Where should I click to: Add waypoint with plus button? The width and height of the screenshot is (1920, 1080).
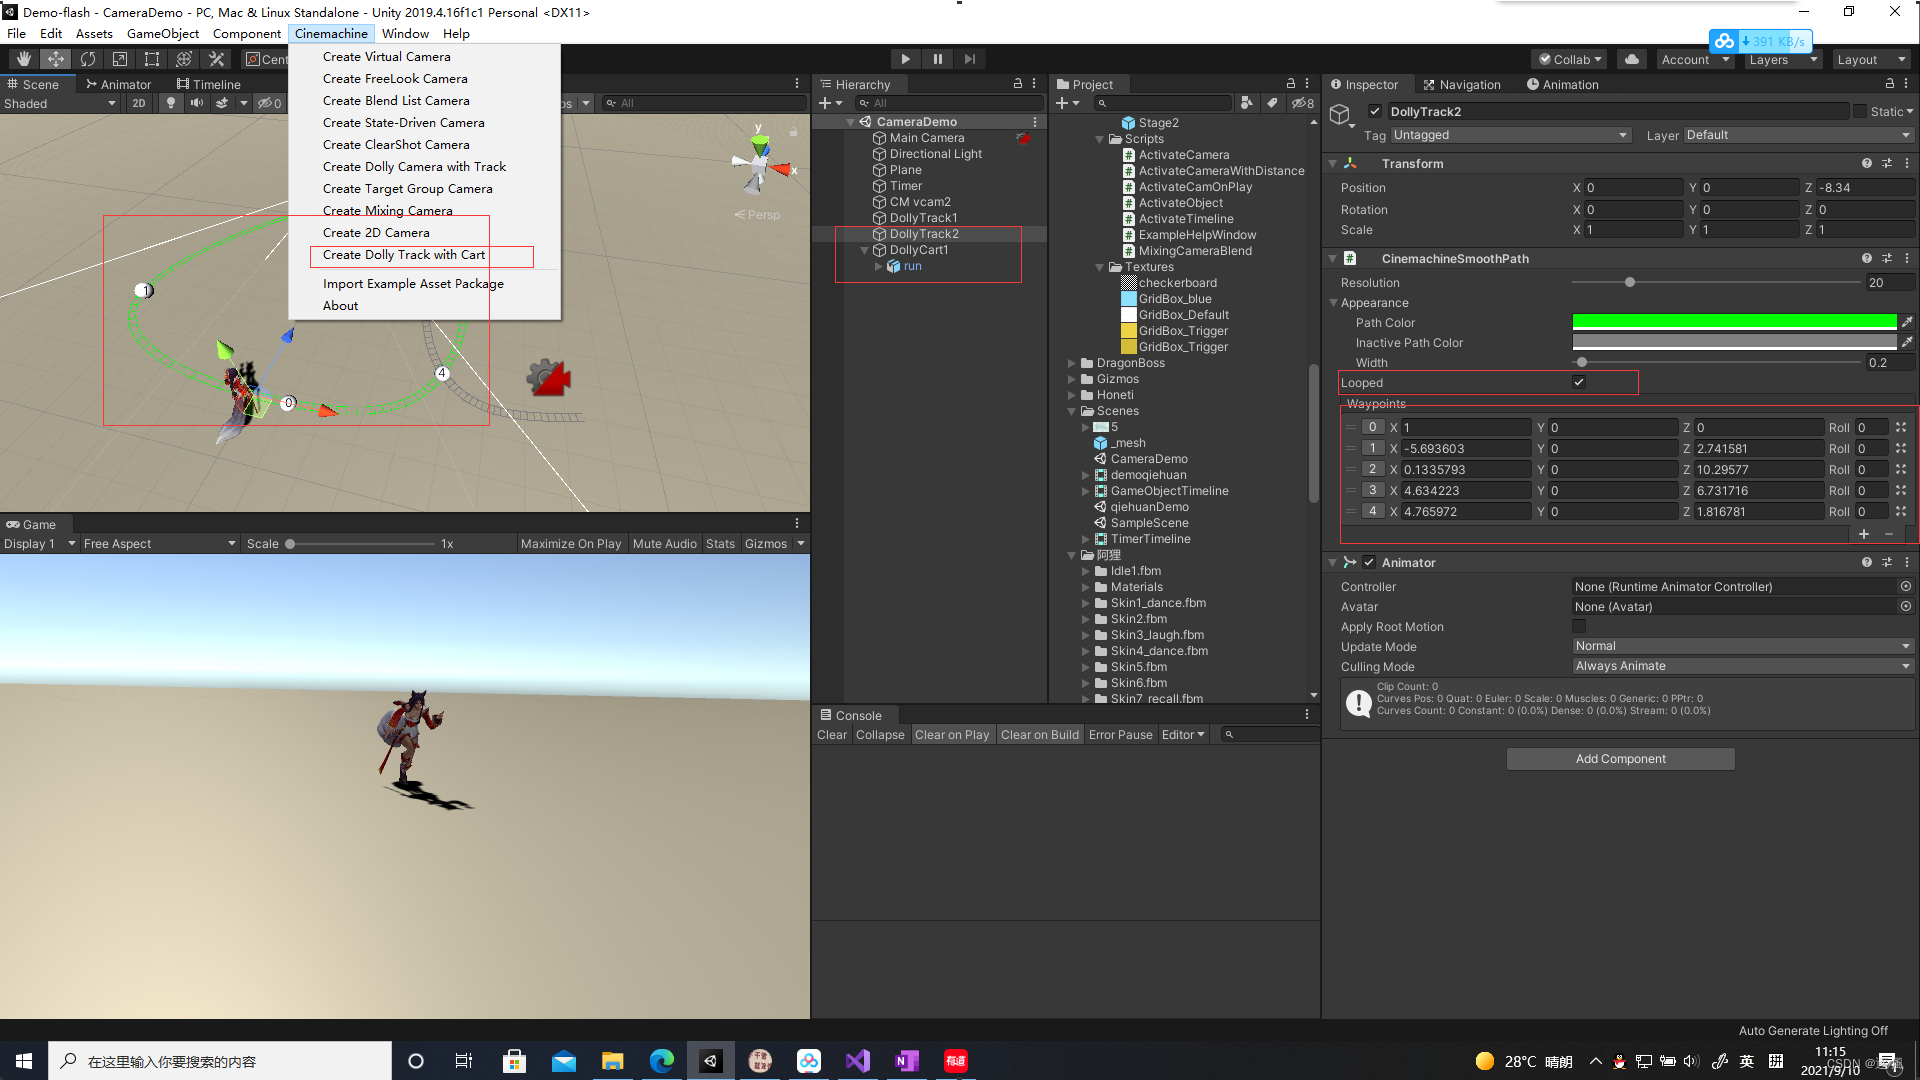point(1864,534)
